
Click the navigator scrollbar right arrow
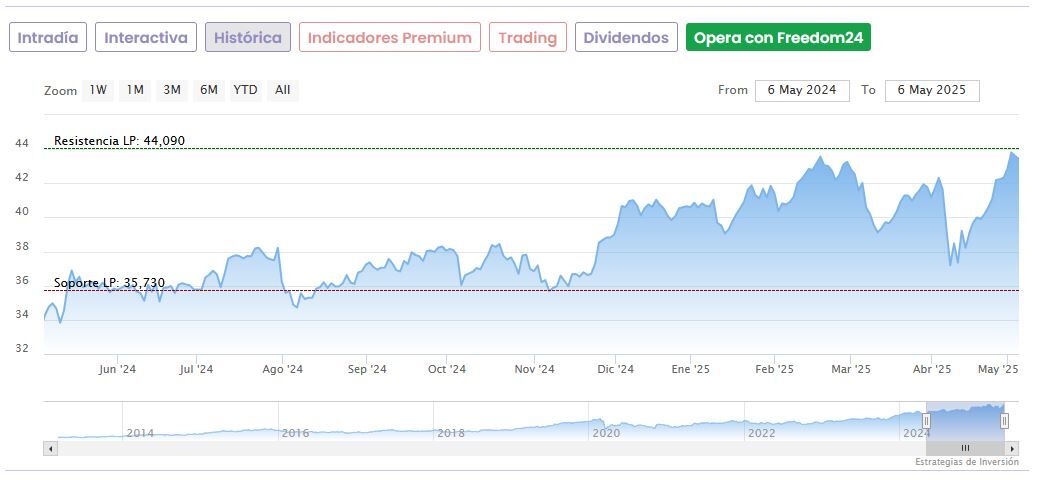click(1013, 449)
